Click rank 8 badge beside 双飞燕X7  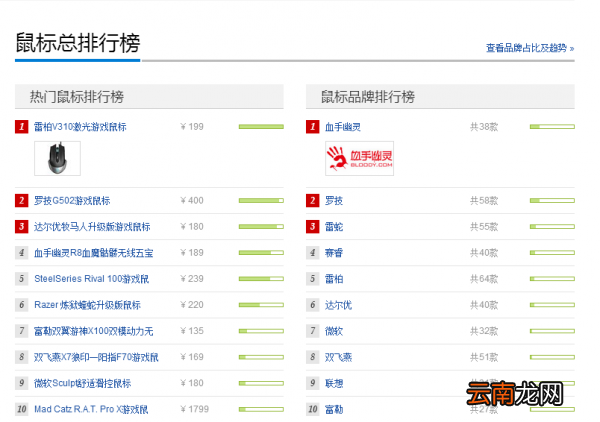click(x=21, y=357)
